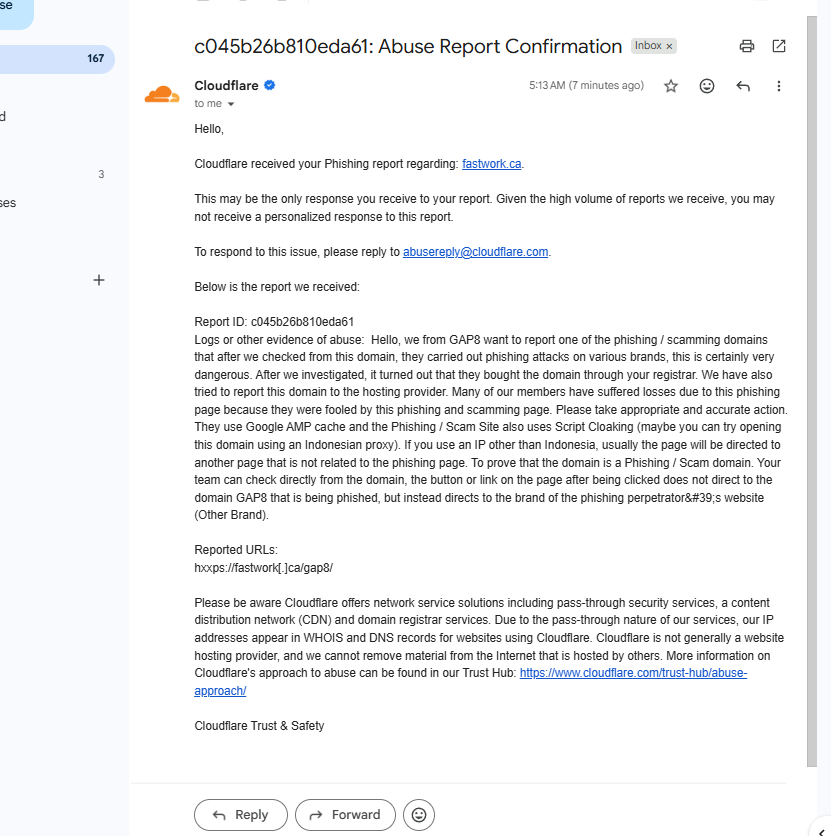Open the Inbox folder showing 167
831x836 pixels.
click(x=56, y=59)
